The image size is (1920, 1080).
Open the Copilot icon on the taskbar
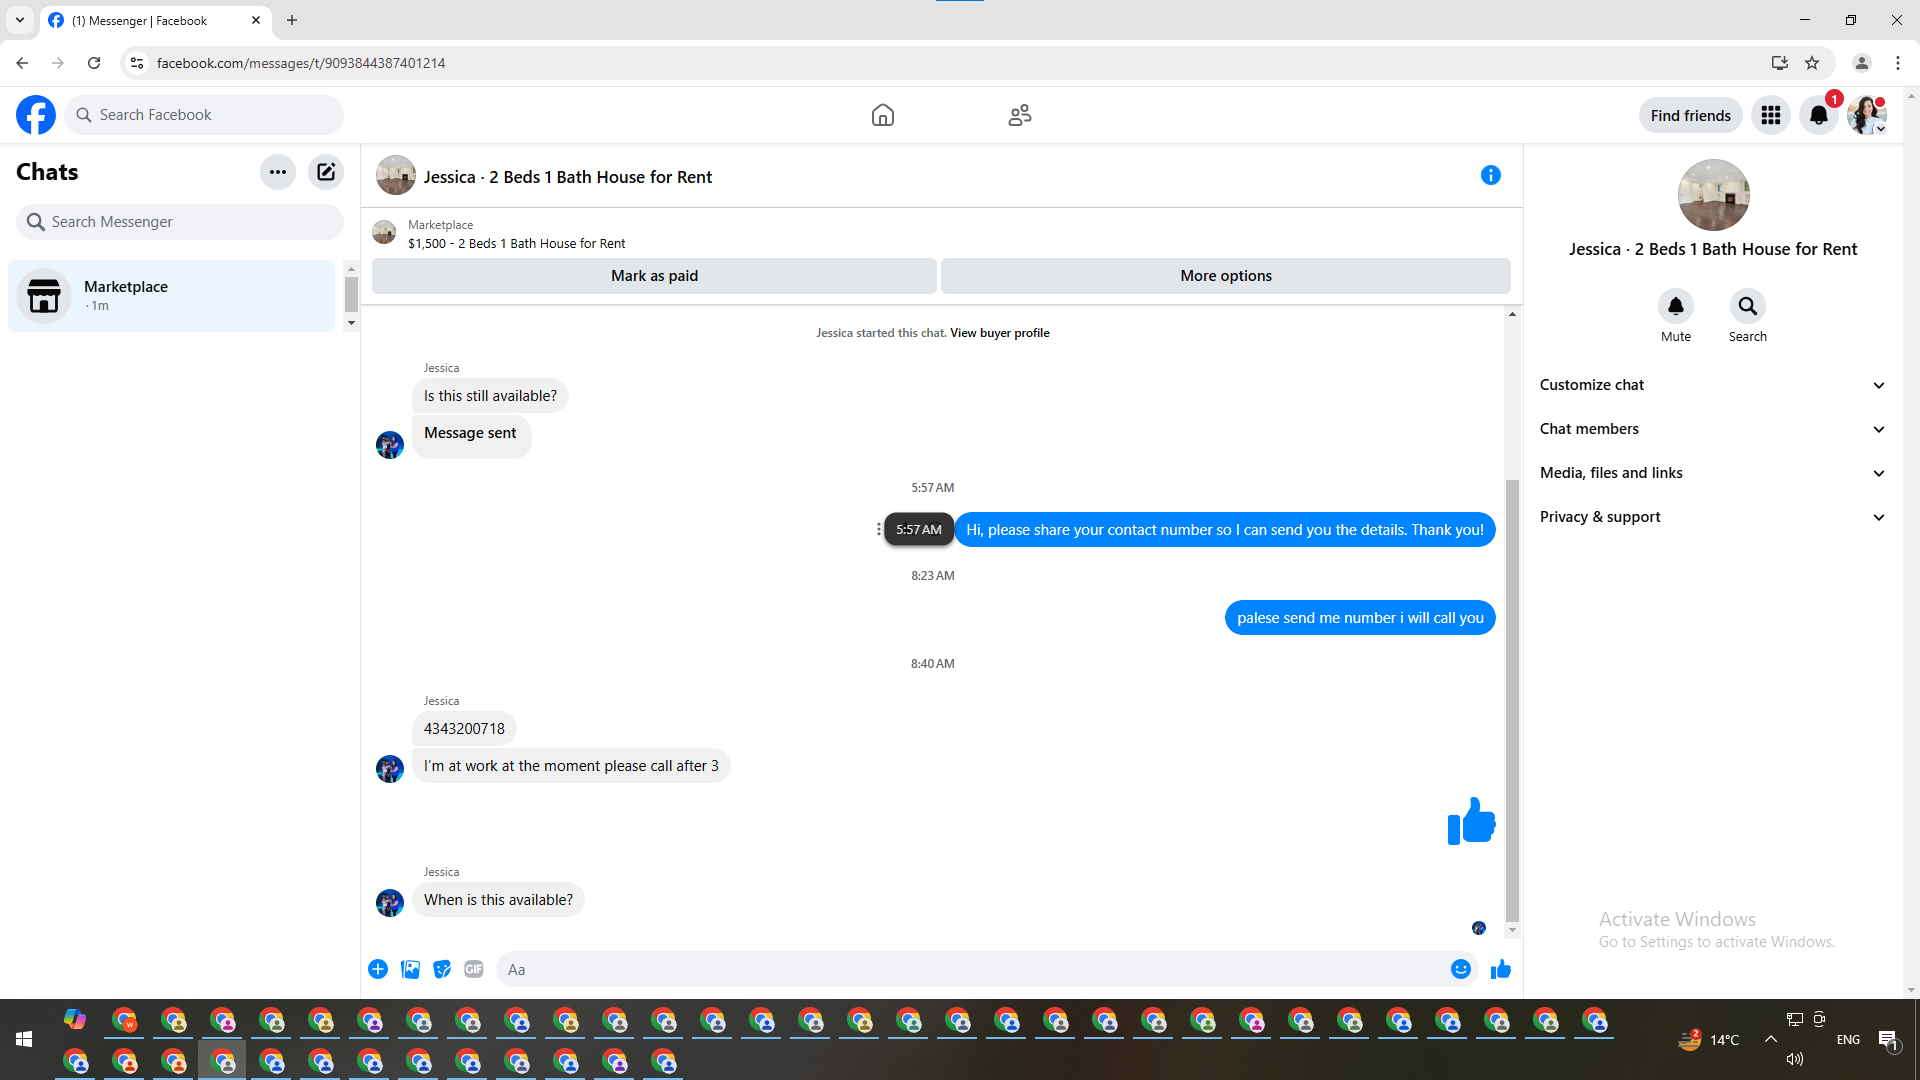click(x=75, y=1020)
